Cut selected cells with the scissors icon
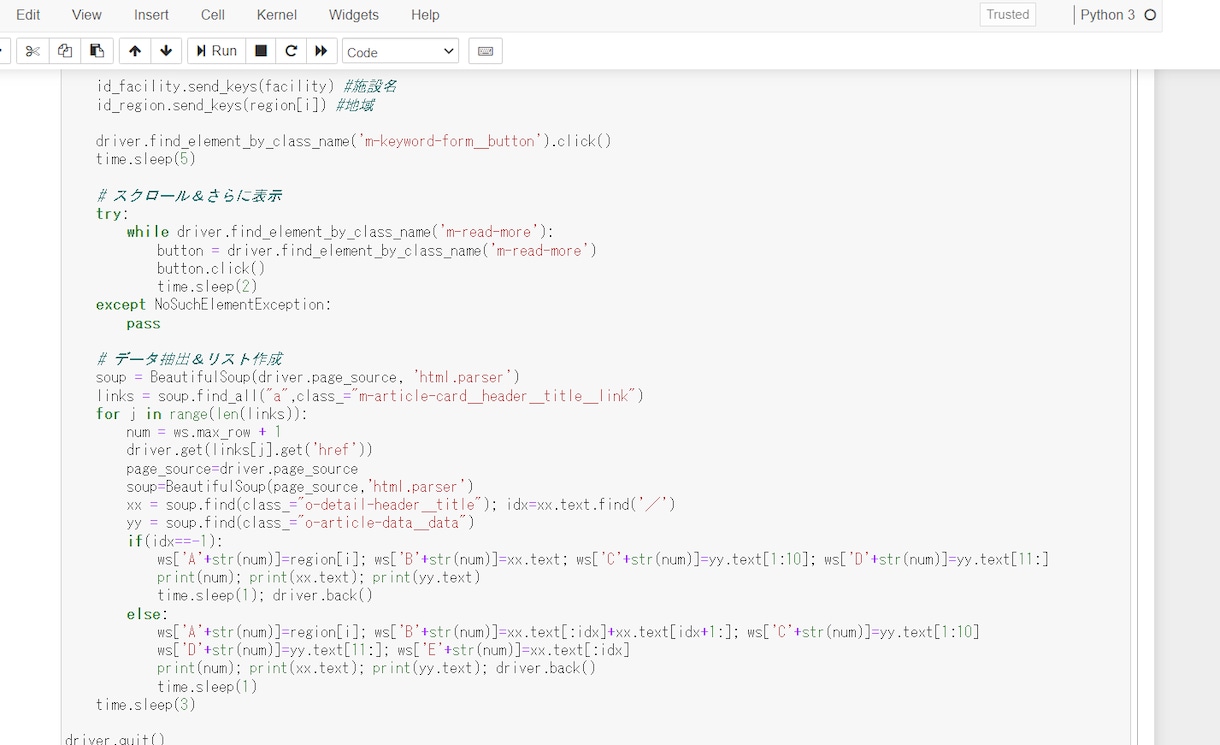 (x=33, y=51)
